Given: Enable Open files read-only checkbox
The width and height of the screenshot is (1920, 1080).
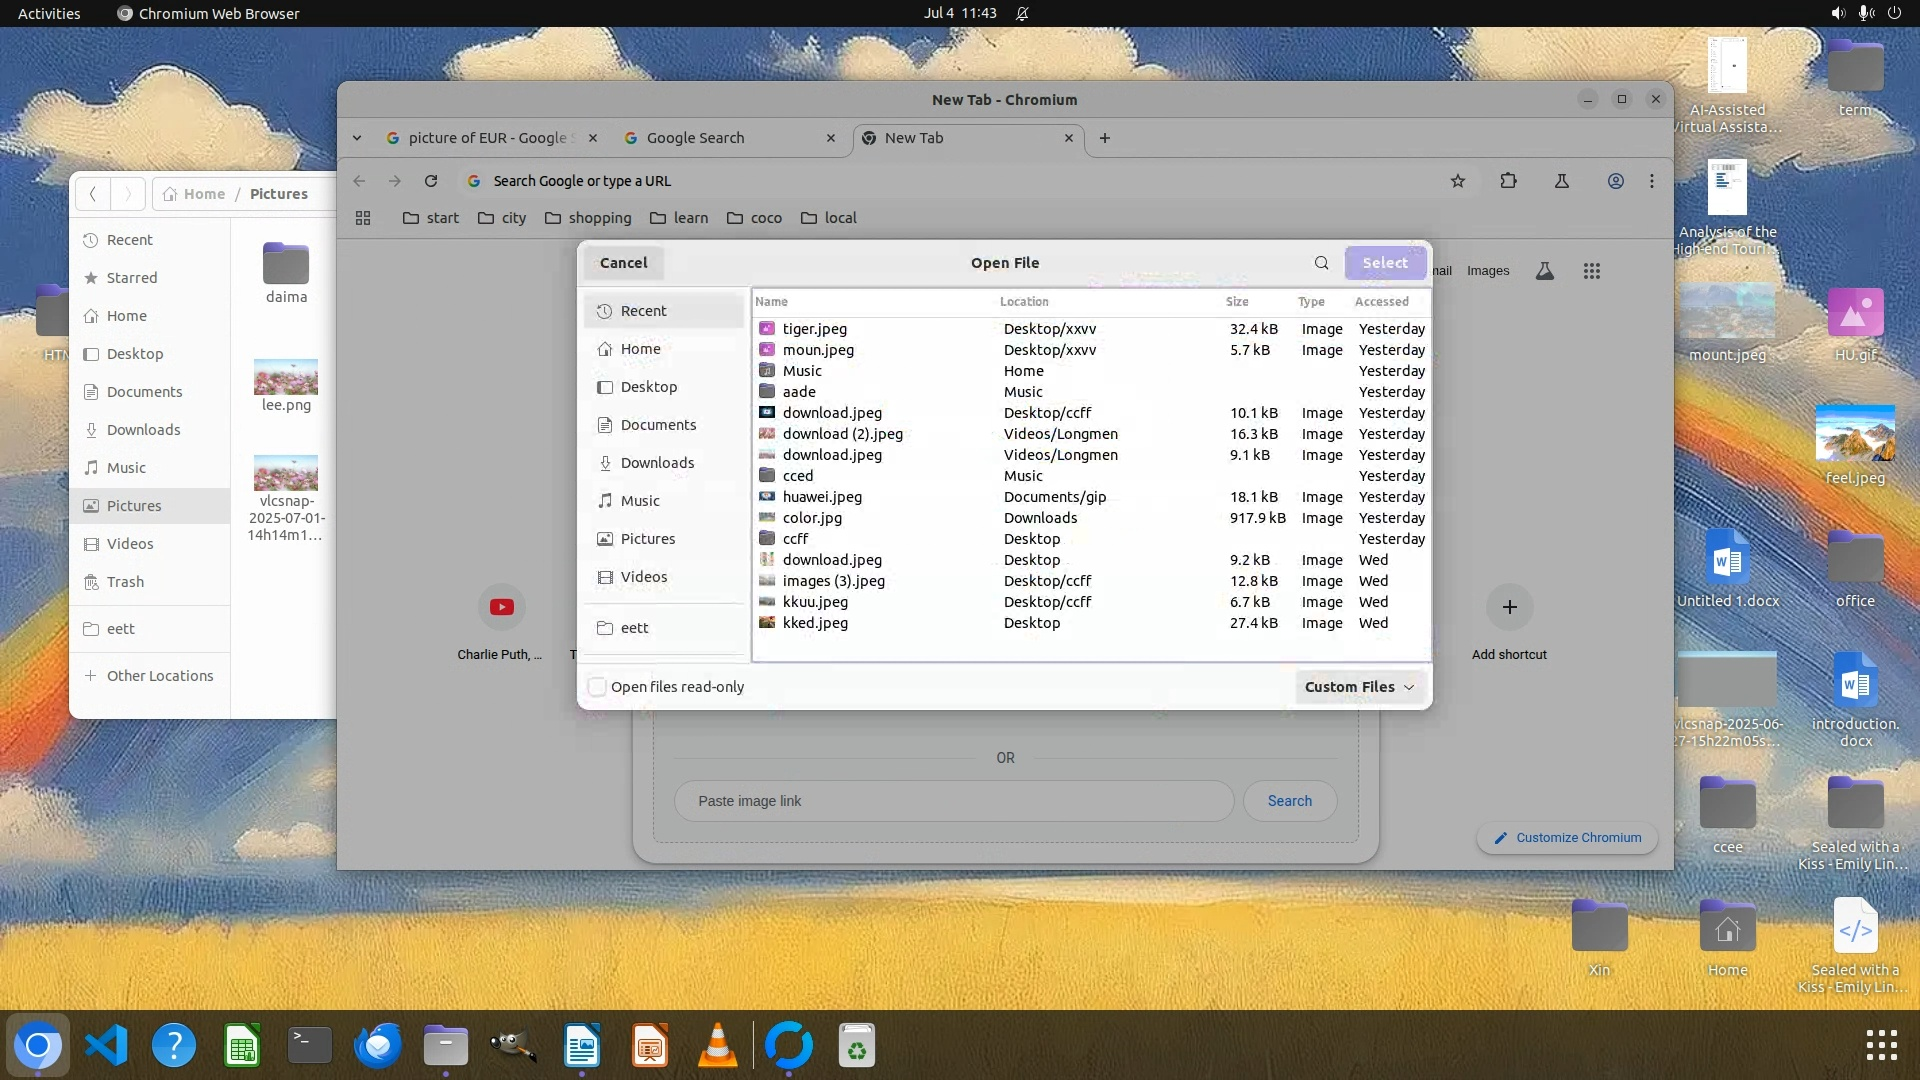Looking at the screenshot, I should [597, 687].
